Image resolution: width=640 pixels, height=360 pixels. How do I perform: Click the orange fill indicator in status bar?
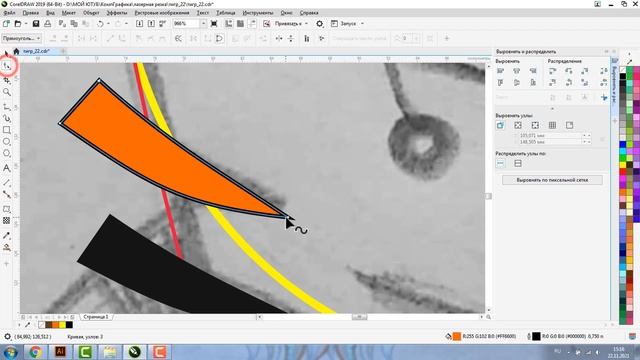click(x=457, y=336)
